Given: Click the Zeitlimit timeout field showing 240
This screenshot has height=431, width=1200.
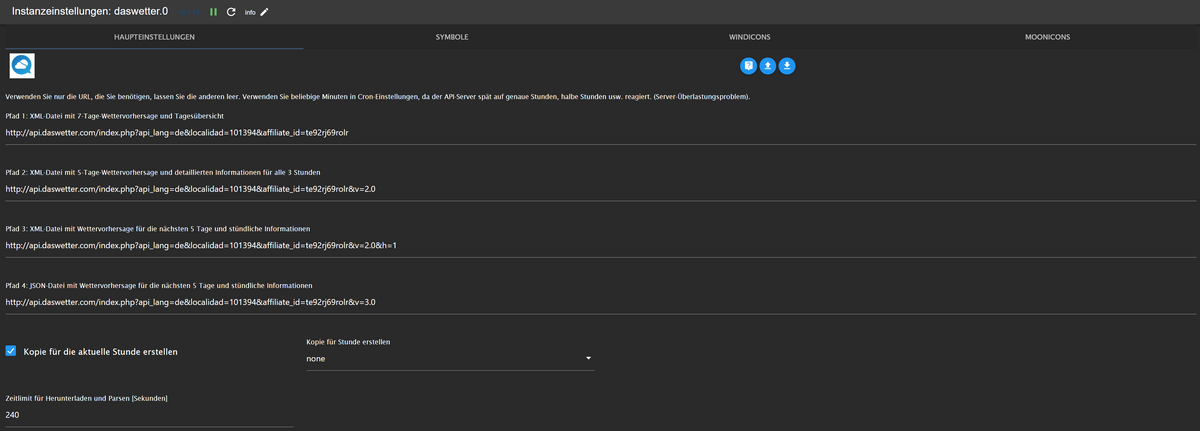Looking at the screenshot, I should pos(150,415).
